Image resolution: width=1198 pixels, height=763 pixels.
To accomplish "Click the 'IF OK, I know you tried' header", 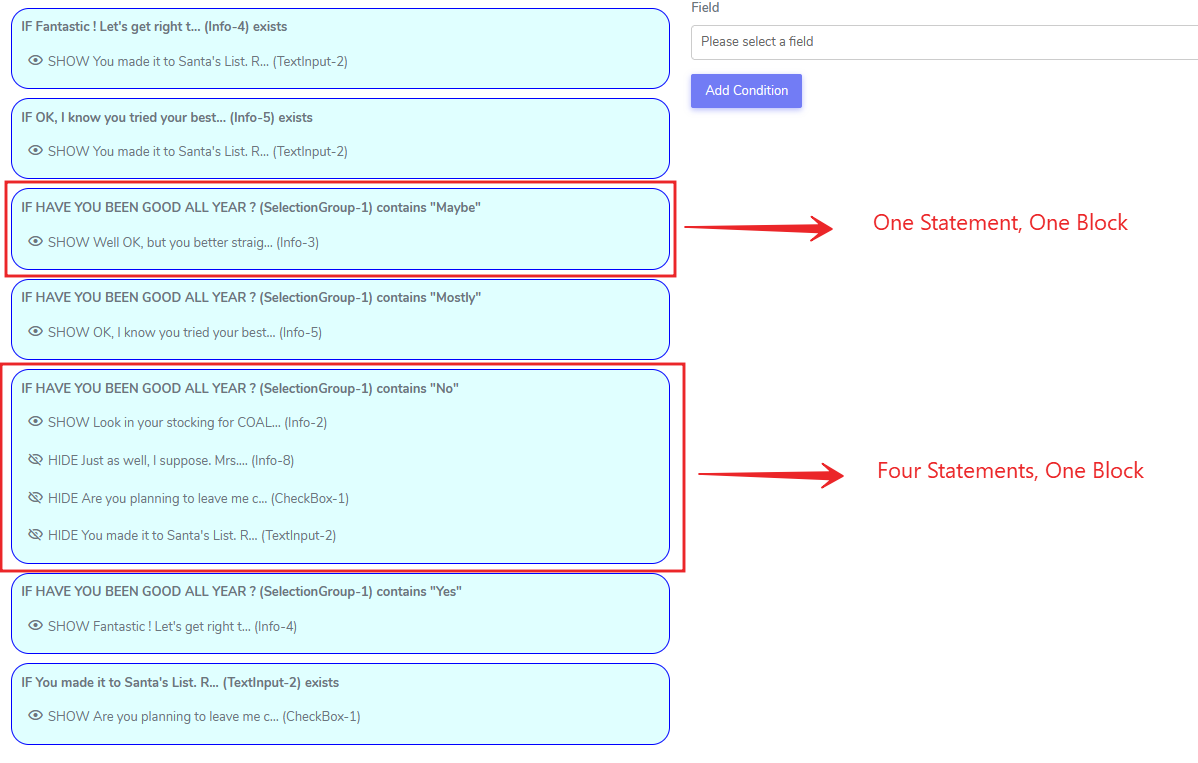I will [x=167, y=117].
